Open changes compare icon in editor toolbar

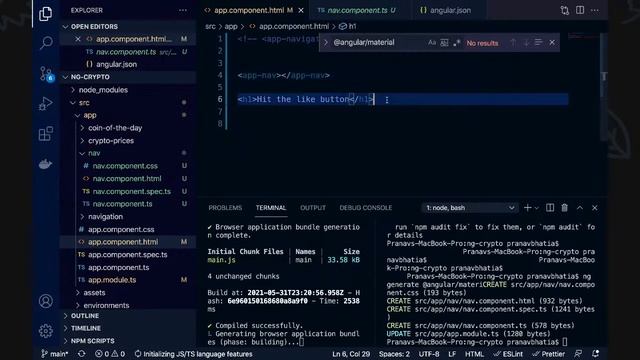(564, 10)
